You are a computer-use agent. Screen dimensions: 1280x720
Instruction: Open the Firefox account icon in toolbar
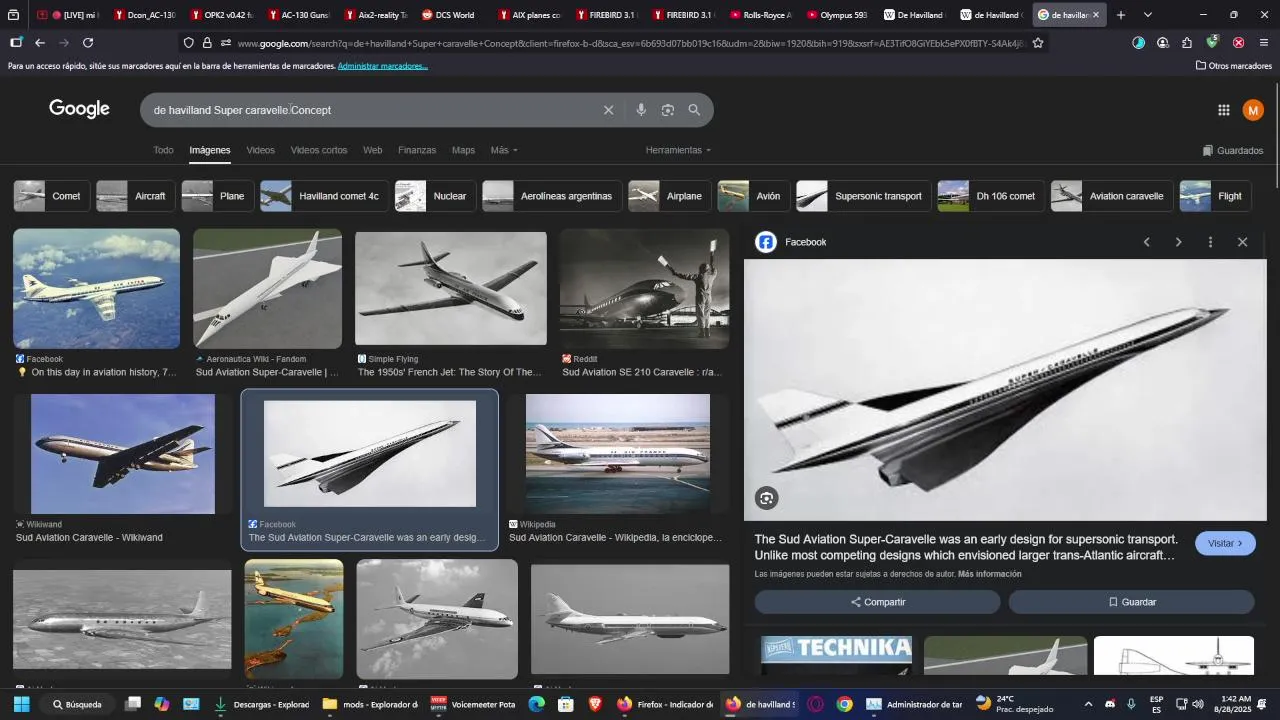pos(1162,43)
